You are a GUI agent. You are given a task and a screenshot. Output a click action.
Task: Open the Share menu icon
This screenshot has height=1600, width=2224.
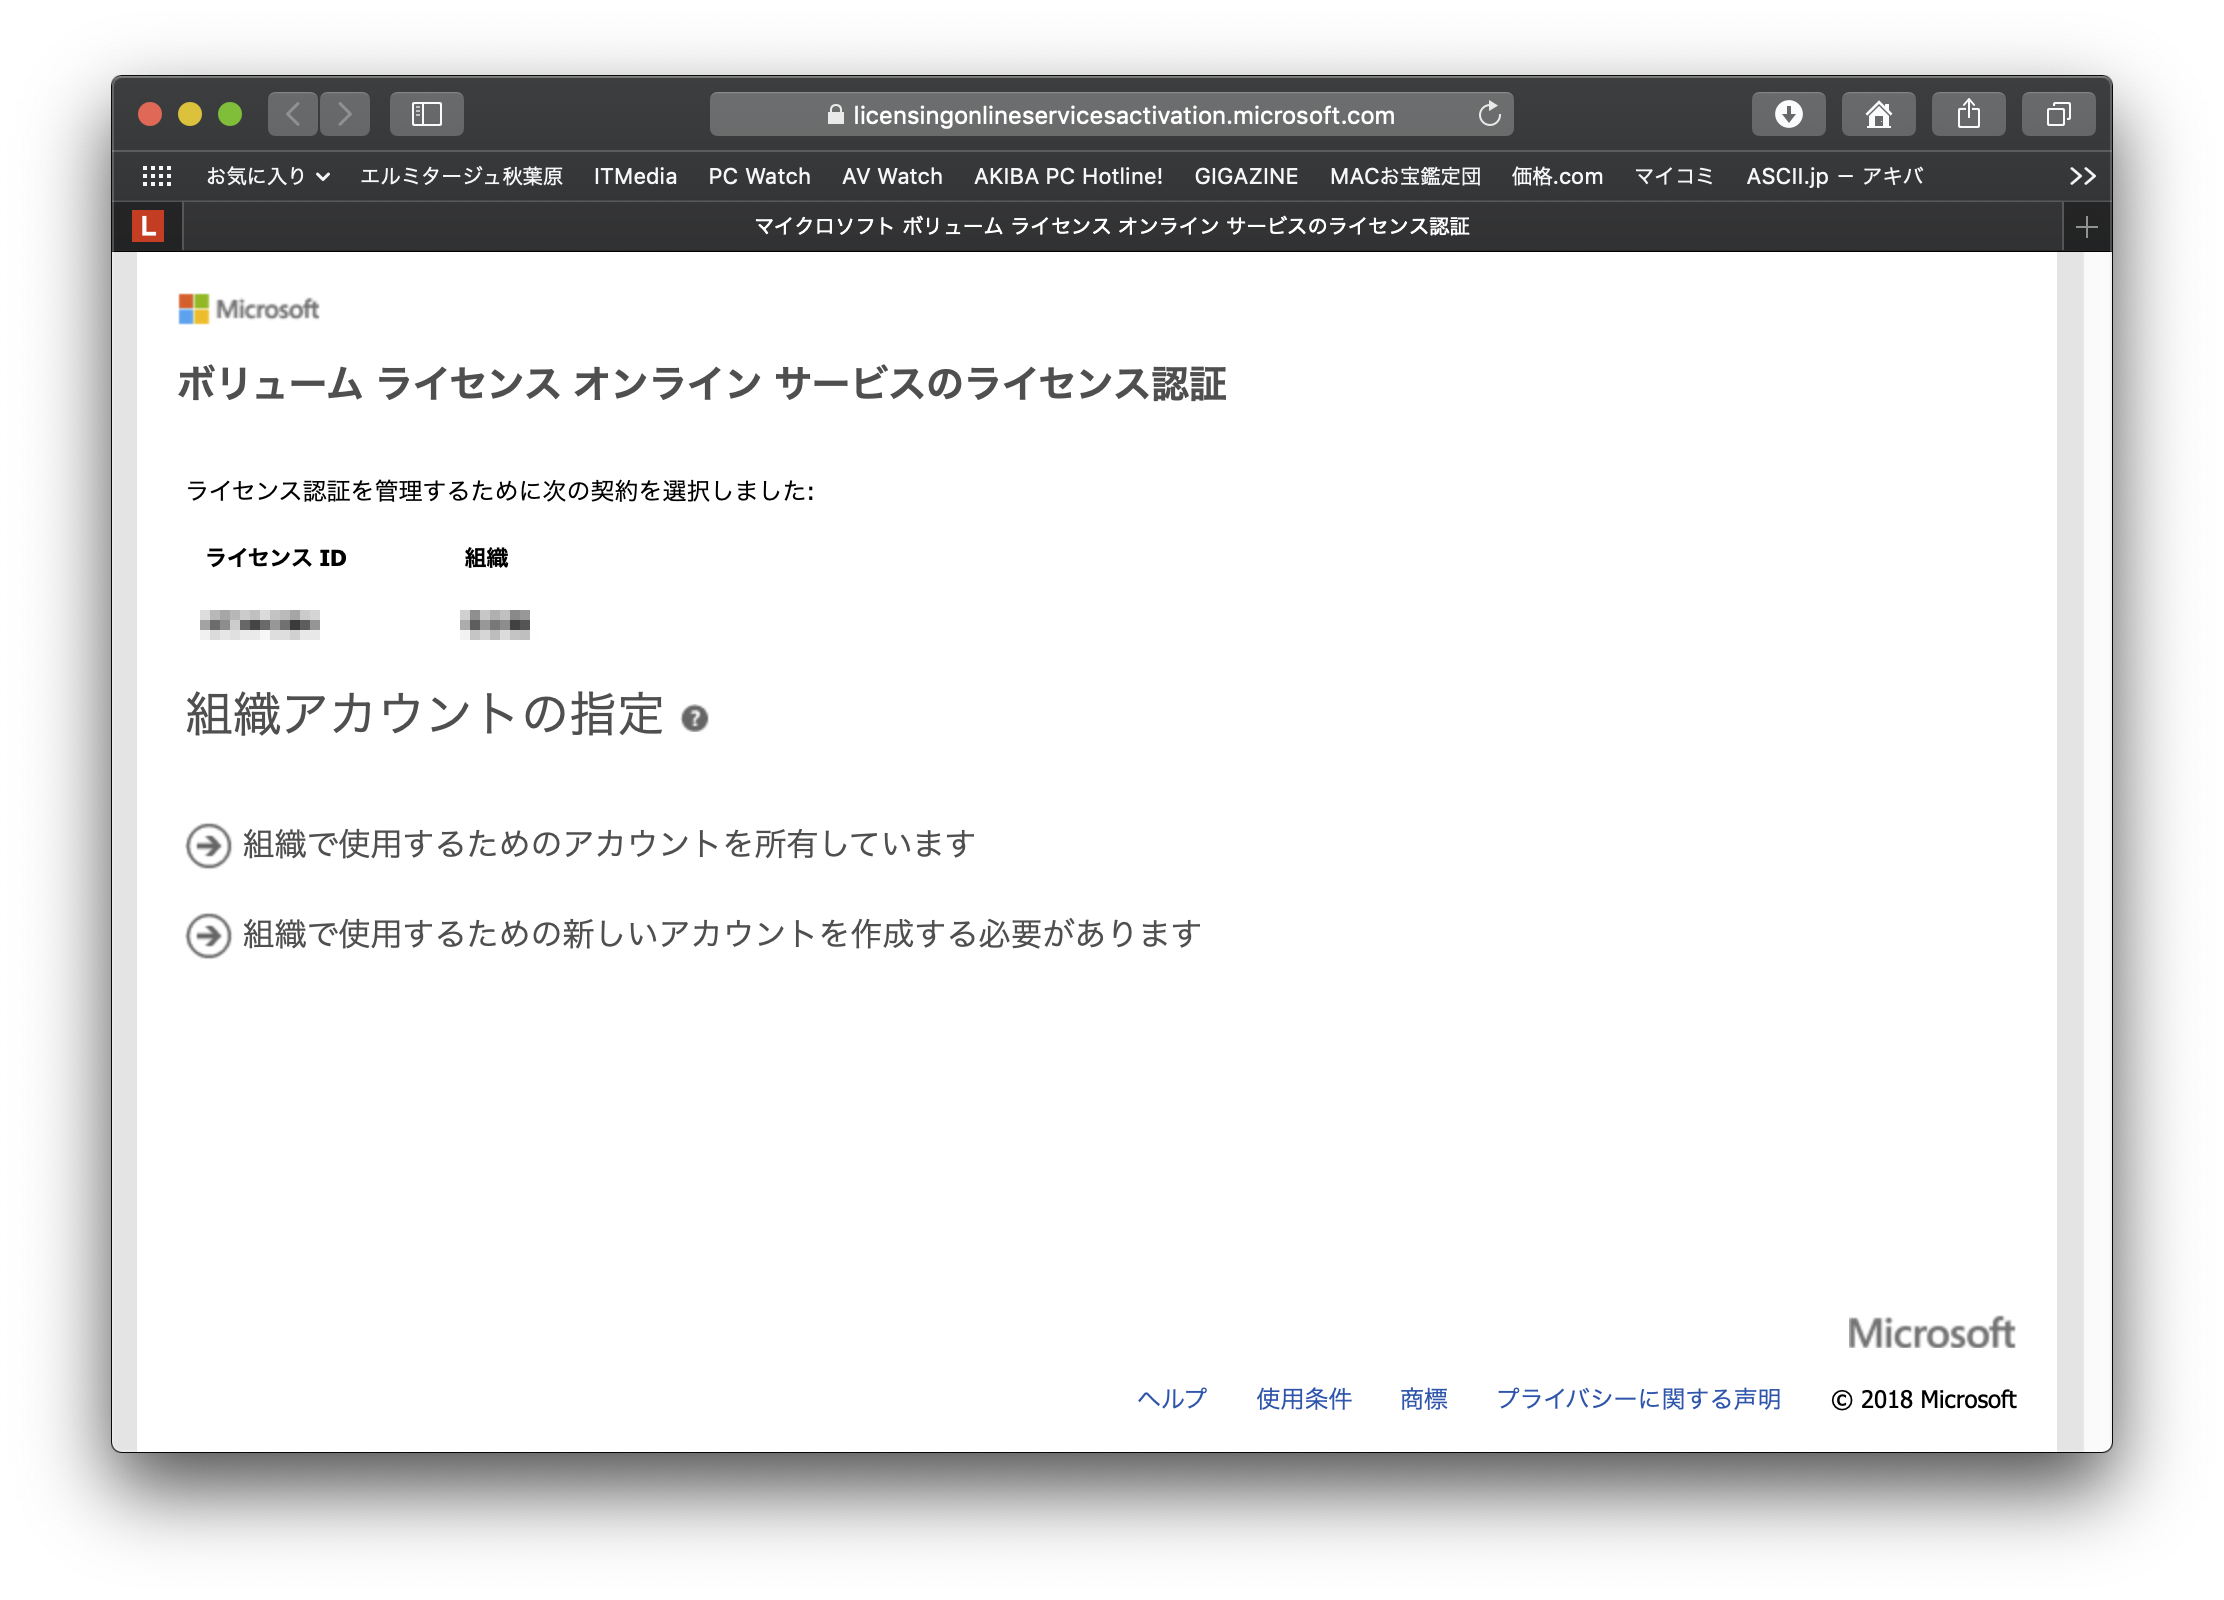point(1968,114)
